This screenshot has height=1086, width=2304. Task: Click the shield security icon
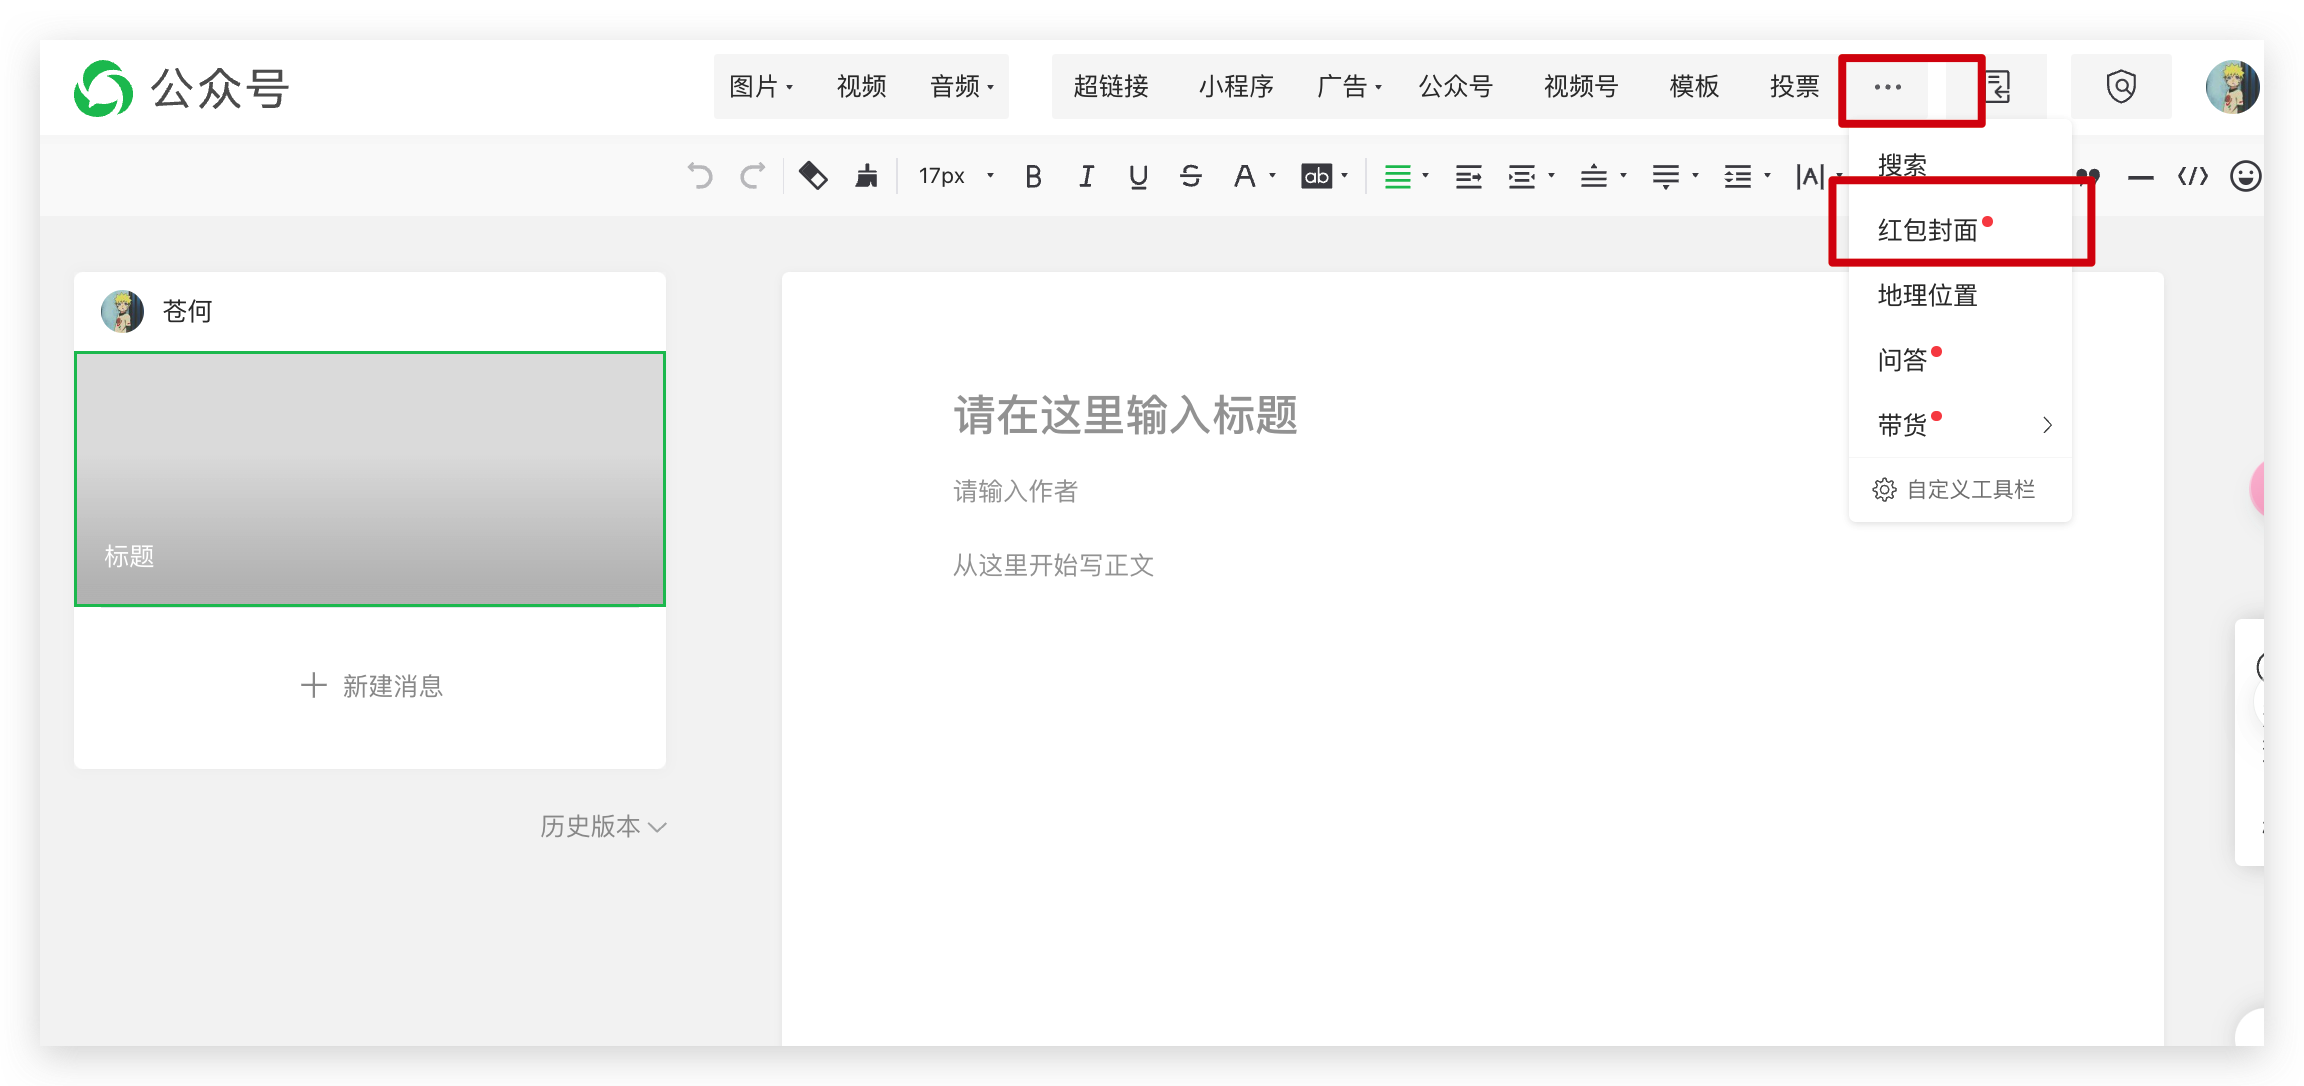point(2121,86)
